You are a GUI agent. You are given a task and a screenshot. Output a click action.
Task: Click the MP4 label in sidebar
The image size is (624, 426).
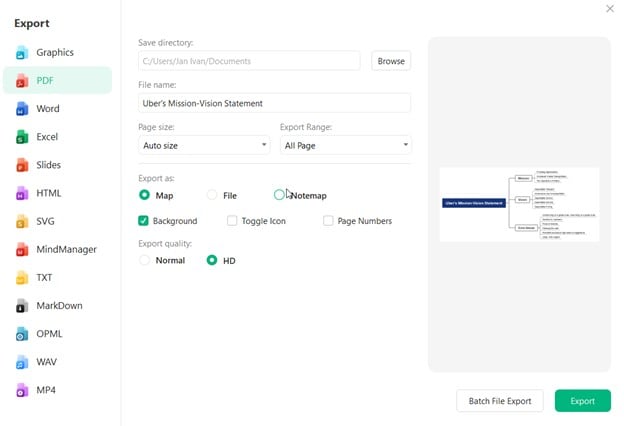[x=46, y=390]
